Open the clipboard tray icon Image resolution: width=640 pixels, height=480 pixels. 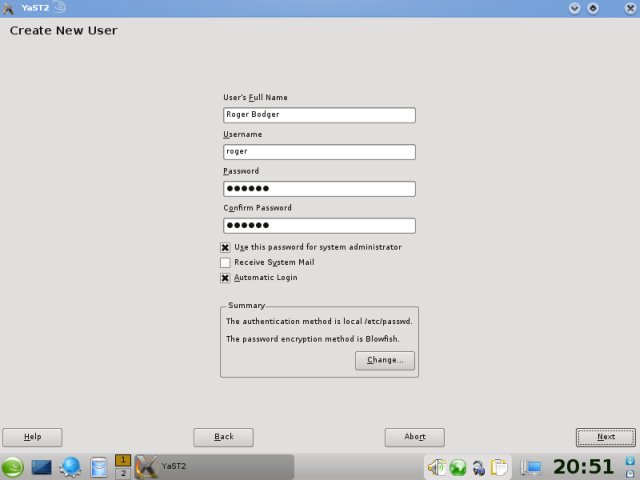[499, 467]
